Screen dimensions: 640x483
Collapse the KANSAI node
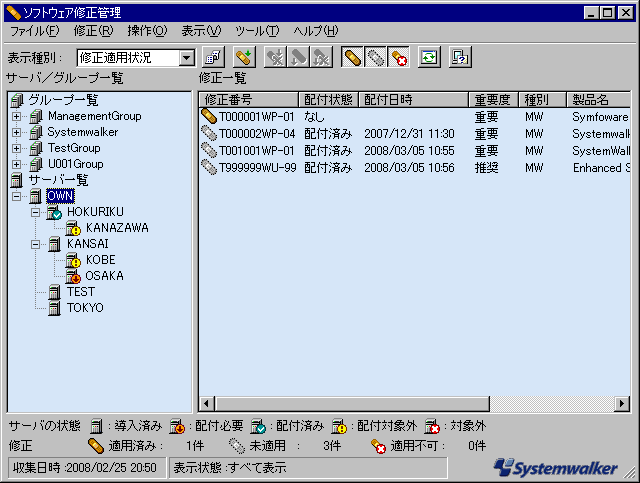pos(36,244)
